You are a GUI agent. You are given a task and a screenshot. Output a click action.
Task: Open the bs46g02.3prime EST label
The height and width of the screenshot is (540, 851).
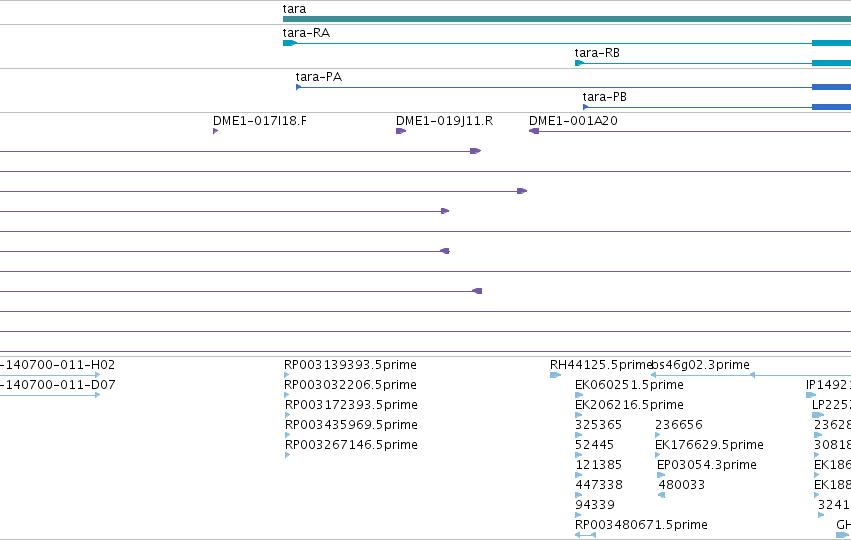pos(700,365)
